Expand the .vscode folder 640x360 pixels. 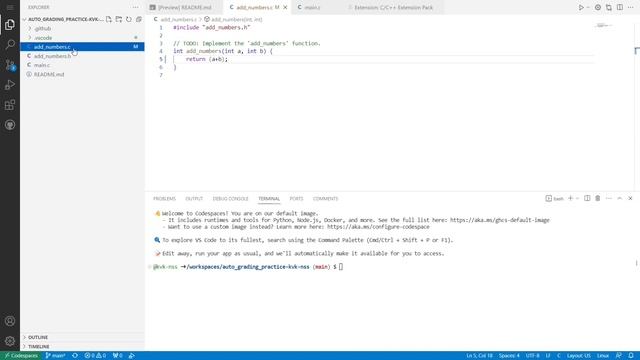[x=82, y=38]
